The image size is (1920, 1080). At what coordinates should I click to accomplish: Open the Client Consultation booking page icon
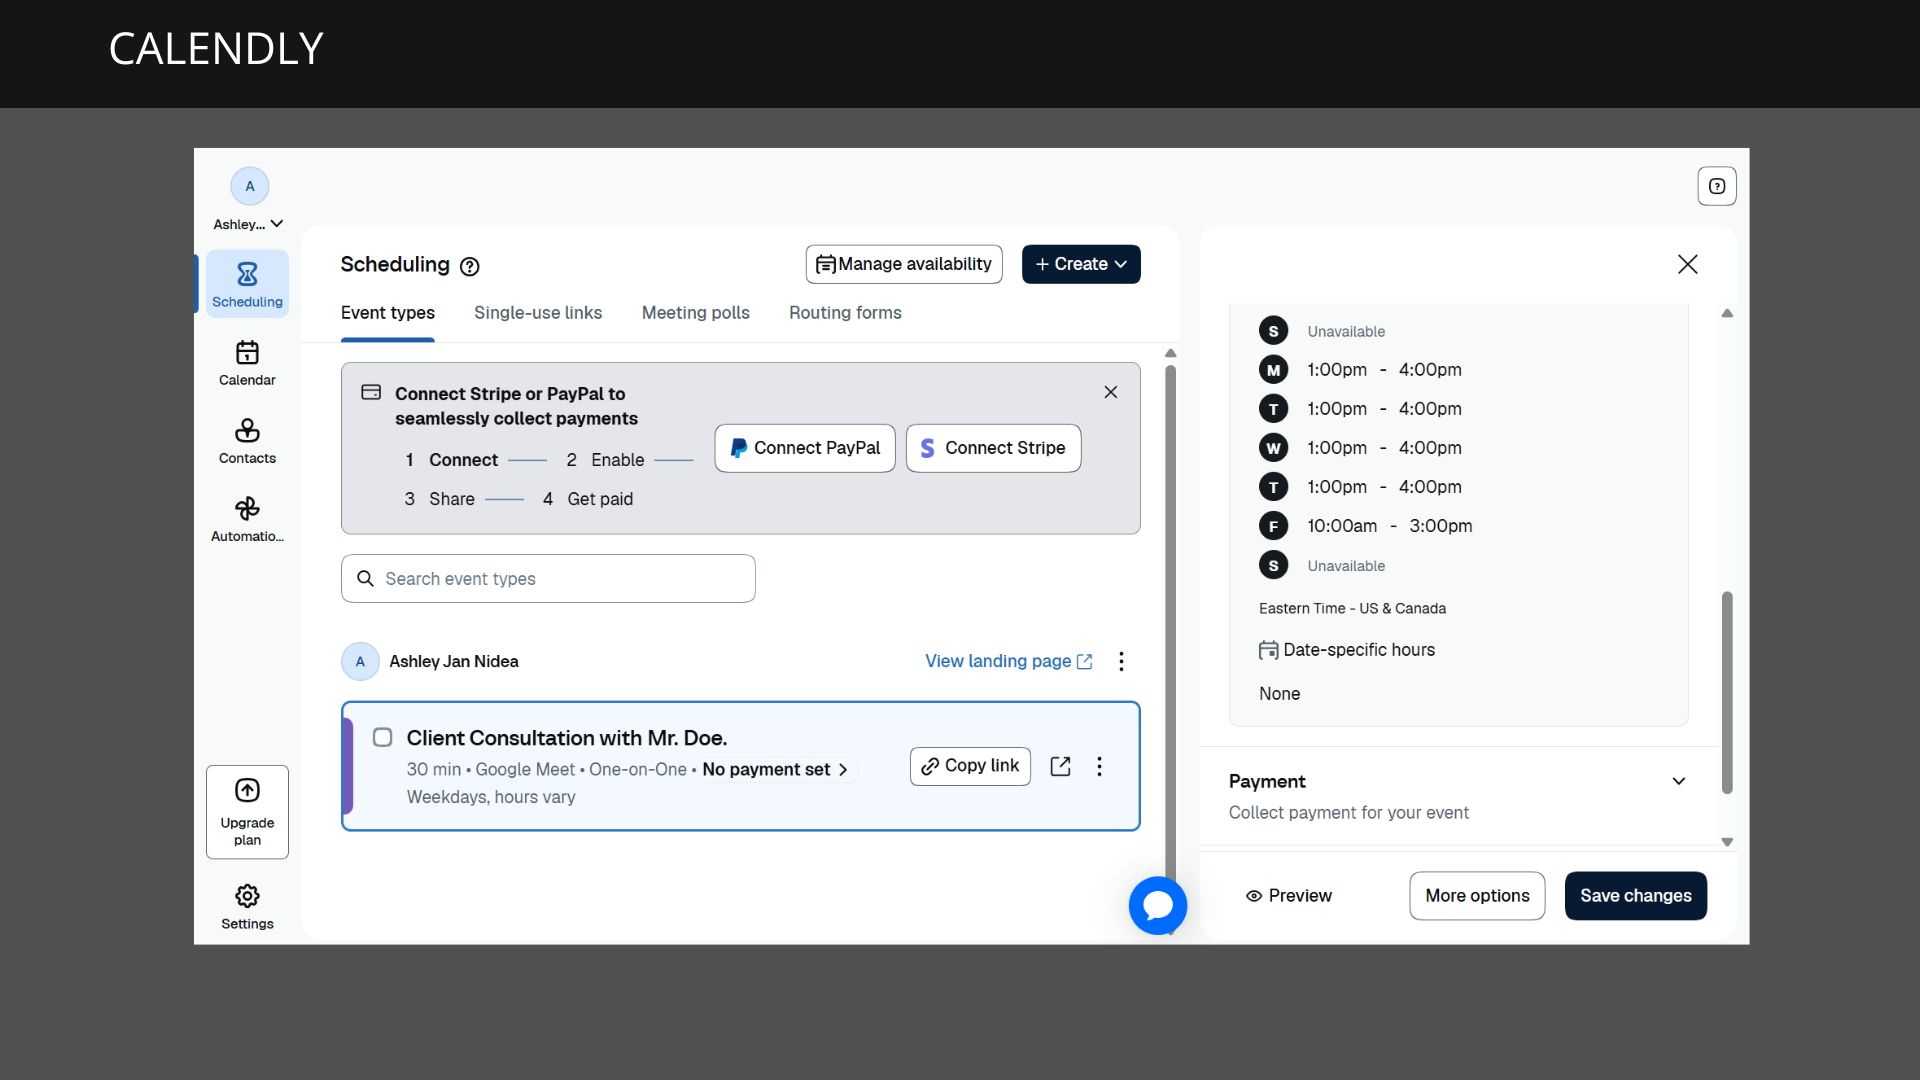click(x=1061, y=766)
